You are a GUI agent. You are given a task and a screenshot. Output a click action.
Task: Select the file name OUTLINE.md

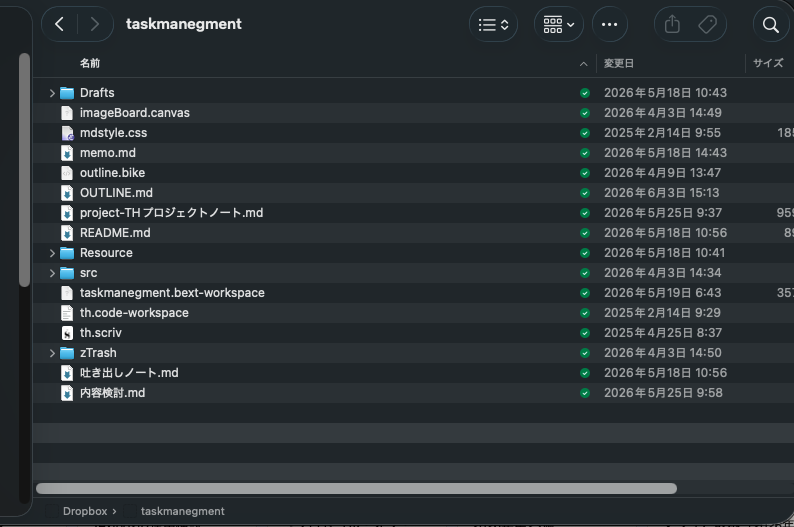click(x=116, y=193)
